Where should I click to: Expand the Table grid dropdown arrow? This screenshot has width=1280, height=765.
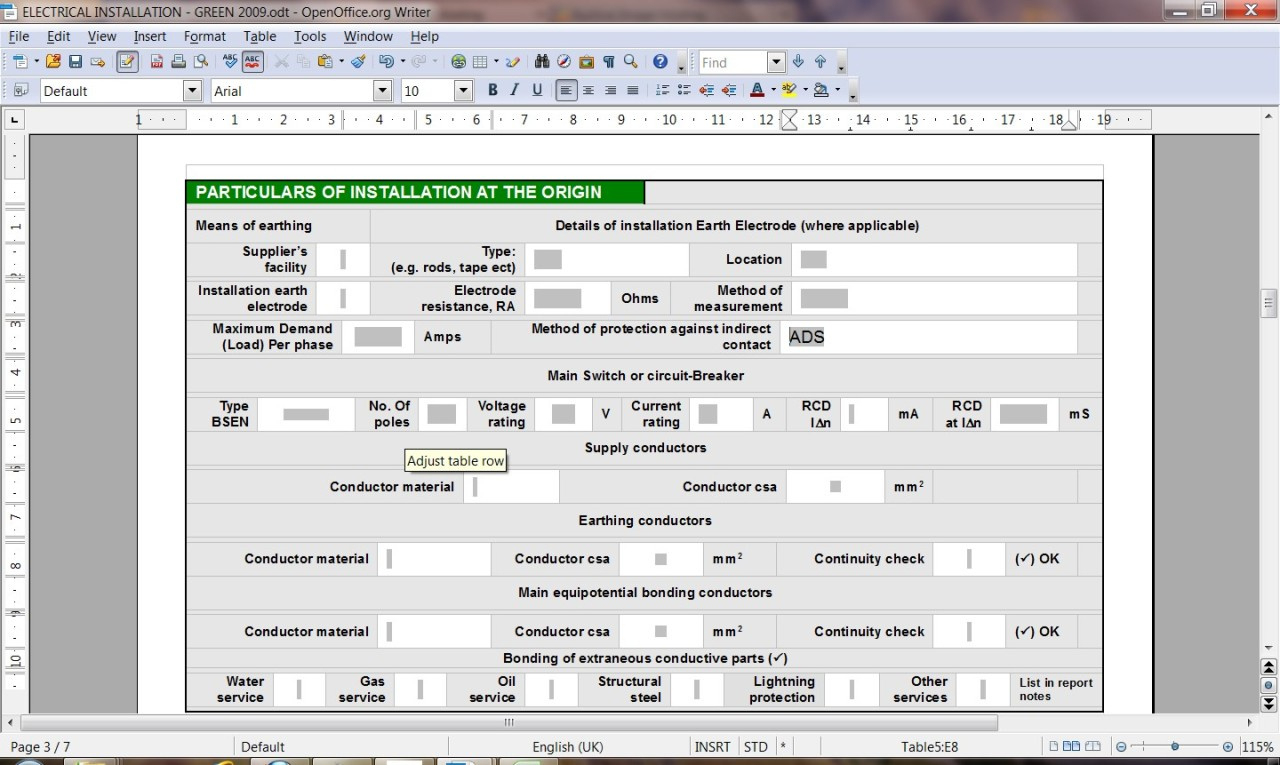pyautogui.click(x=496, y=62)
